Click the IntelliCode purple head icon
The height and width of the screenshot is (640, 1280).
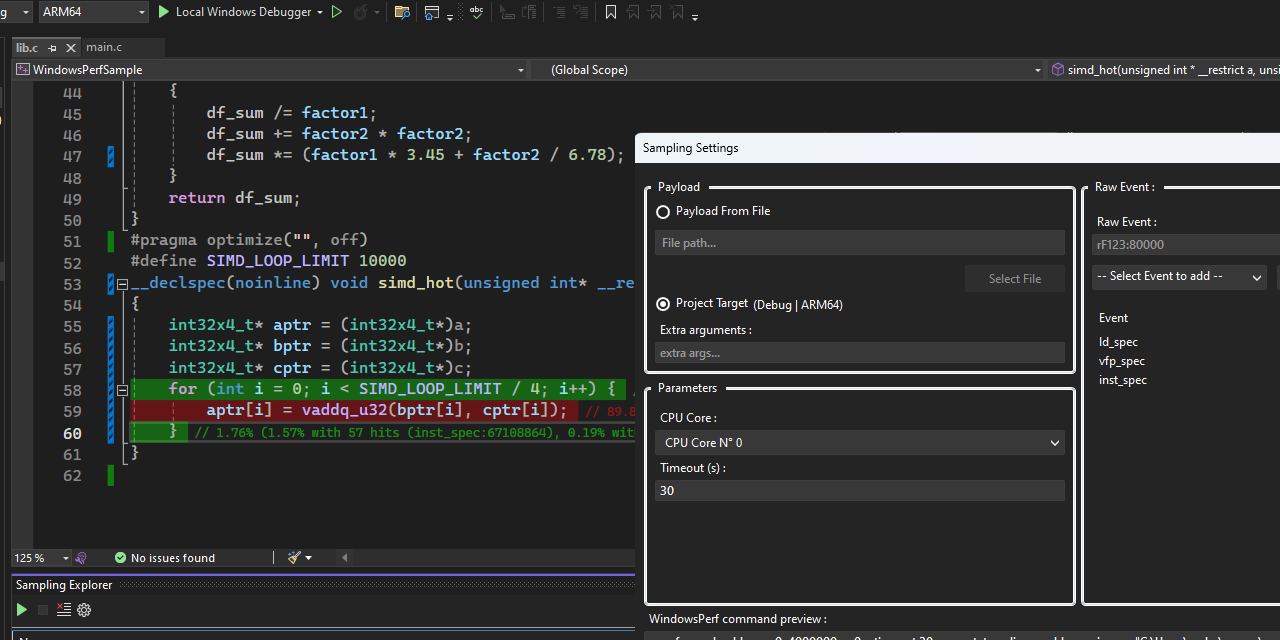(81, 558)
